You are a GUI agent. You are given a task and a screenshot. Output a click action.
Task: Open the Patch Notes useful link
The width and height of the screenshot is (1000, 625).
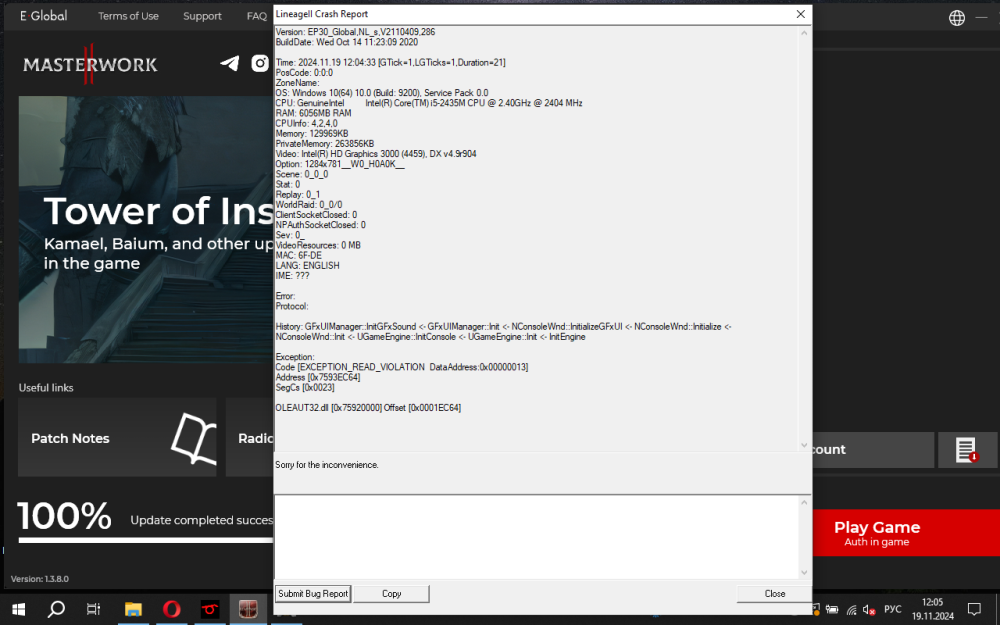117,438
